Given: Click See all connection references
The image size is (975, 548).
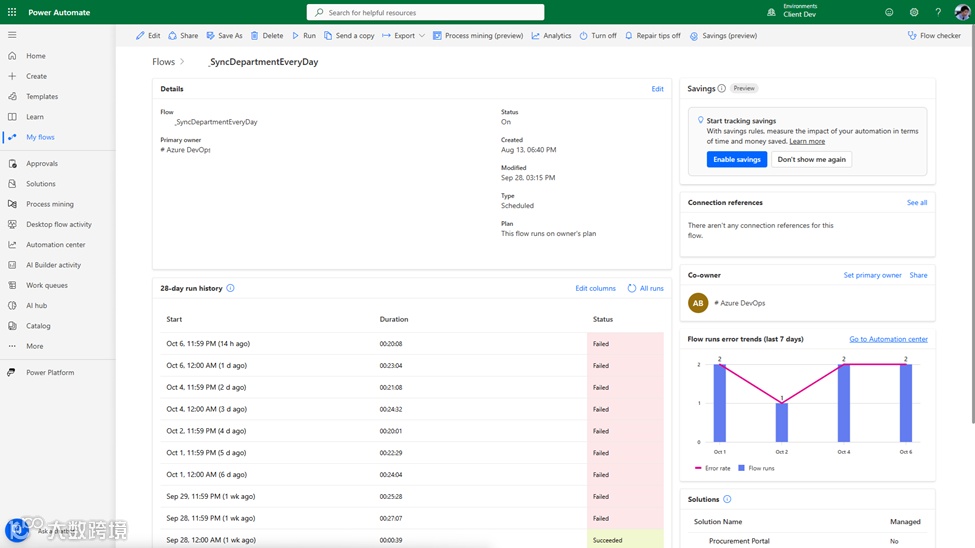Looking at the screenshot, I should (917, 203).
